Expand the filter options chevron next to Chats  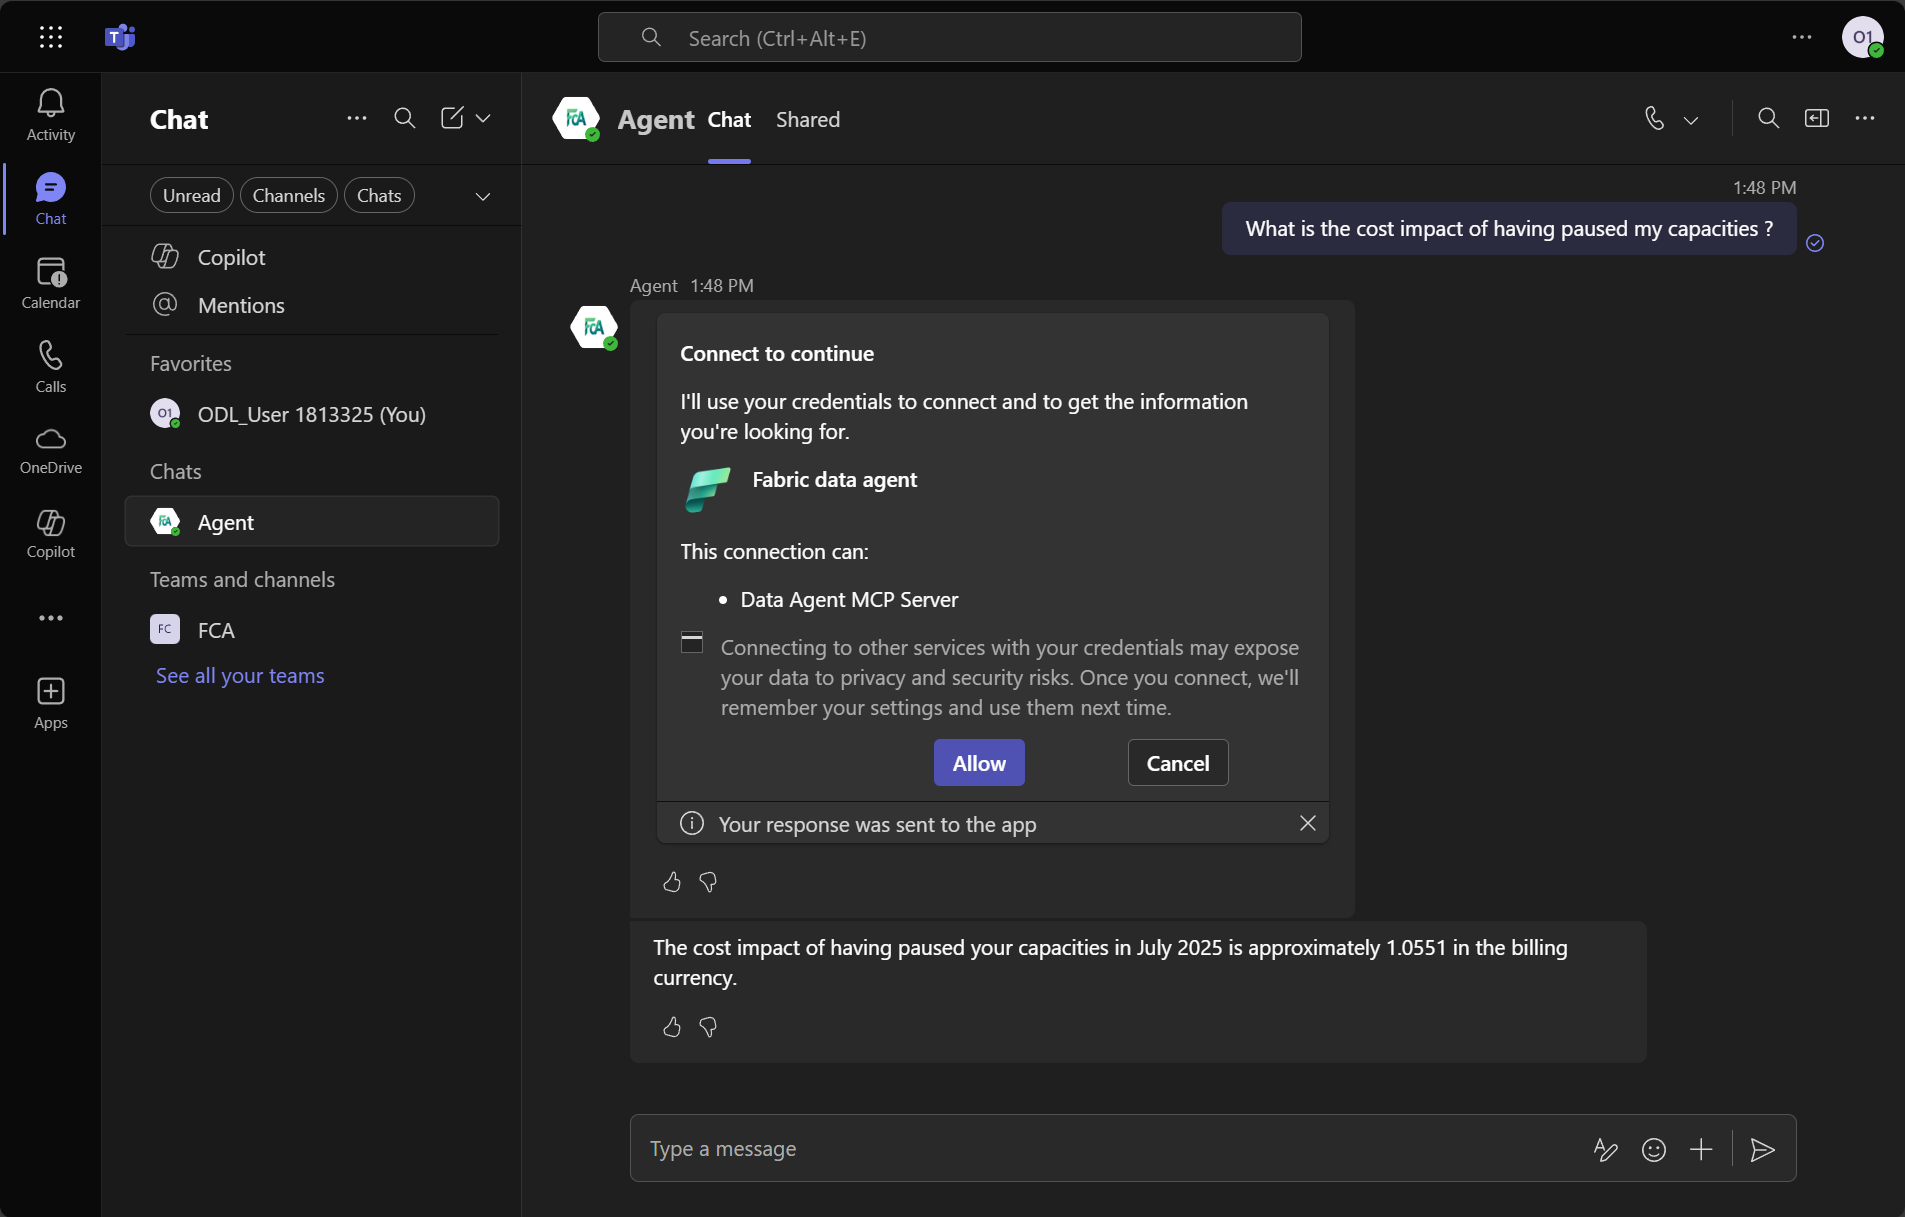tap(483, 196)
